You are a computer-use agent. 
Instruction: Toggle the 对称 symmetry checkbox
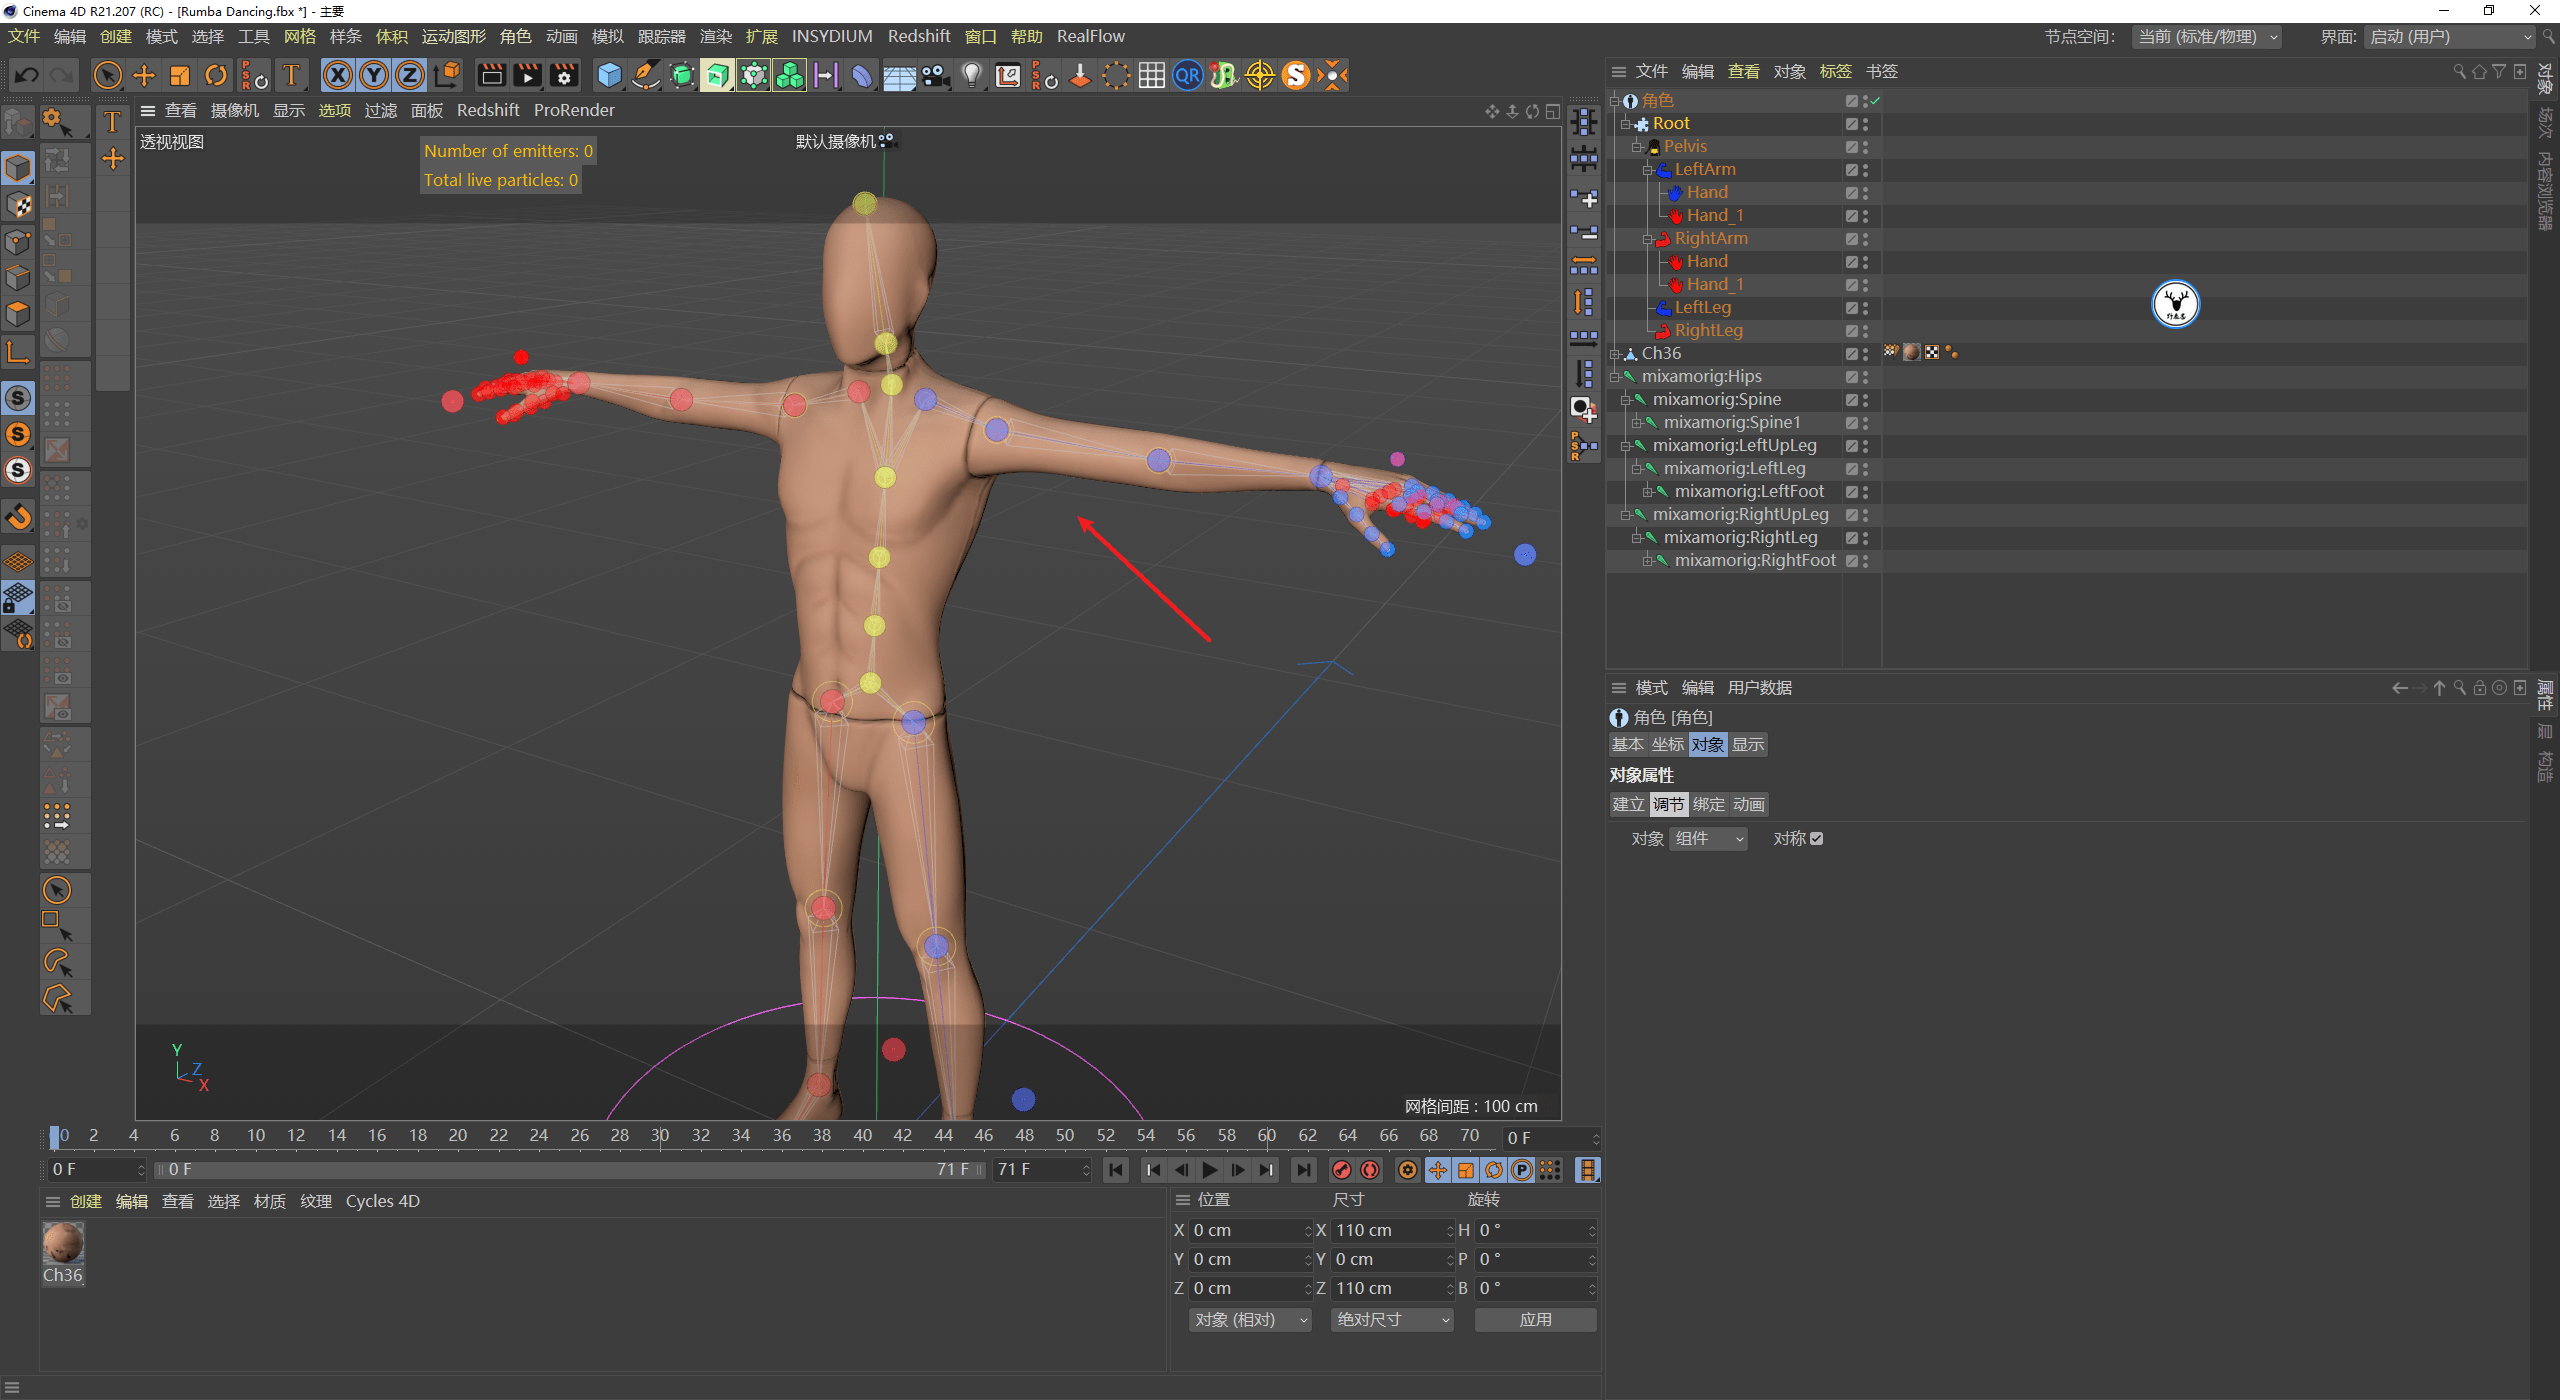coord(1818,838)
